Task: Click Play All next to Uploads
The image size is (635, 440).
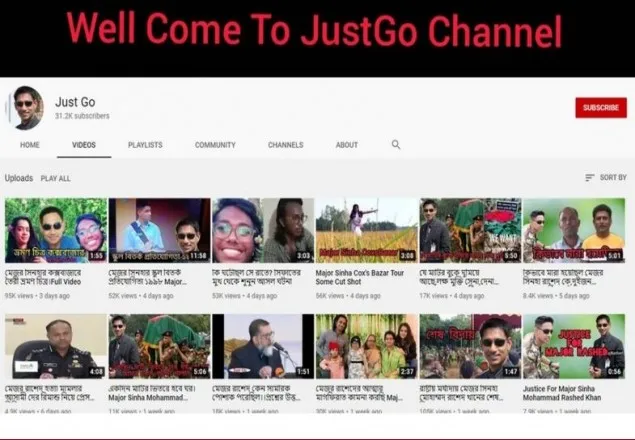Action: pos(55,178)
